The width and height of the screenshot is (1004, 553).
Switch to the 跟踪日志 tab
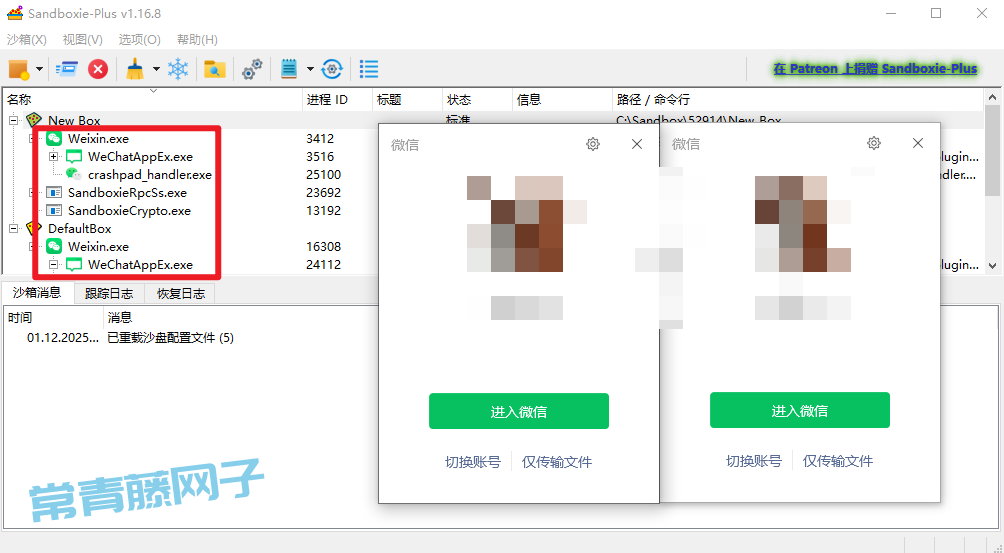tap(108, 294)
